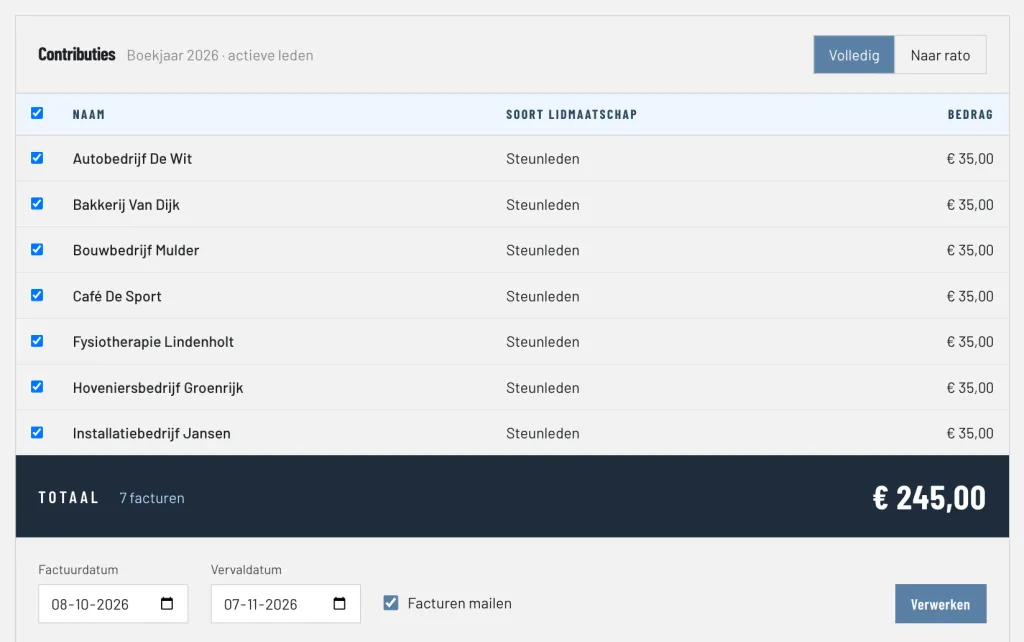Click the Factuurdatum date field
Viewport: 1024px width, 642px height.
click(113, 603)
